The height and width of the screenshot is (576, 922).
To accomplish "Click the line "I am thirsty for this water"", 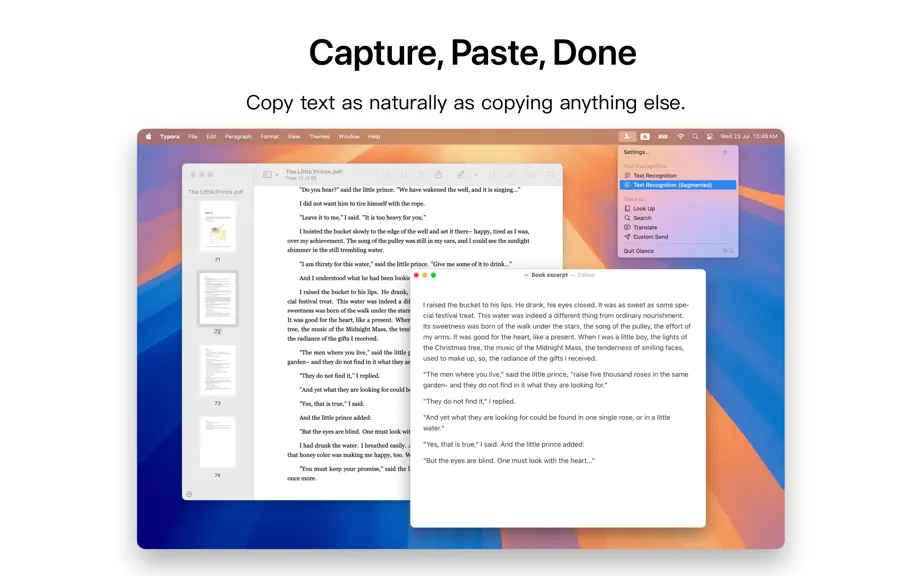I will point(405,264).
